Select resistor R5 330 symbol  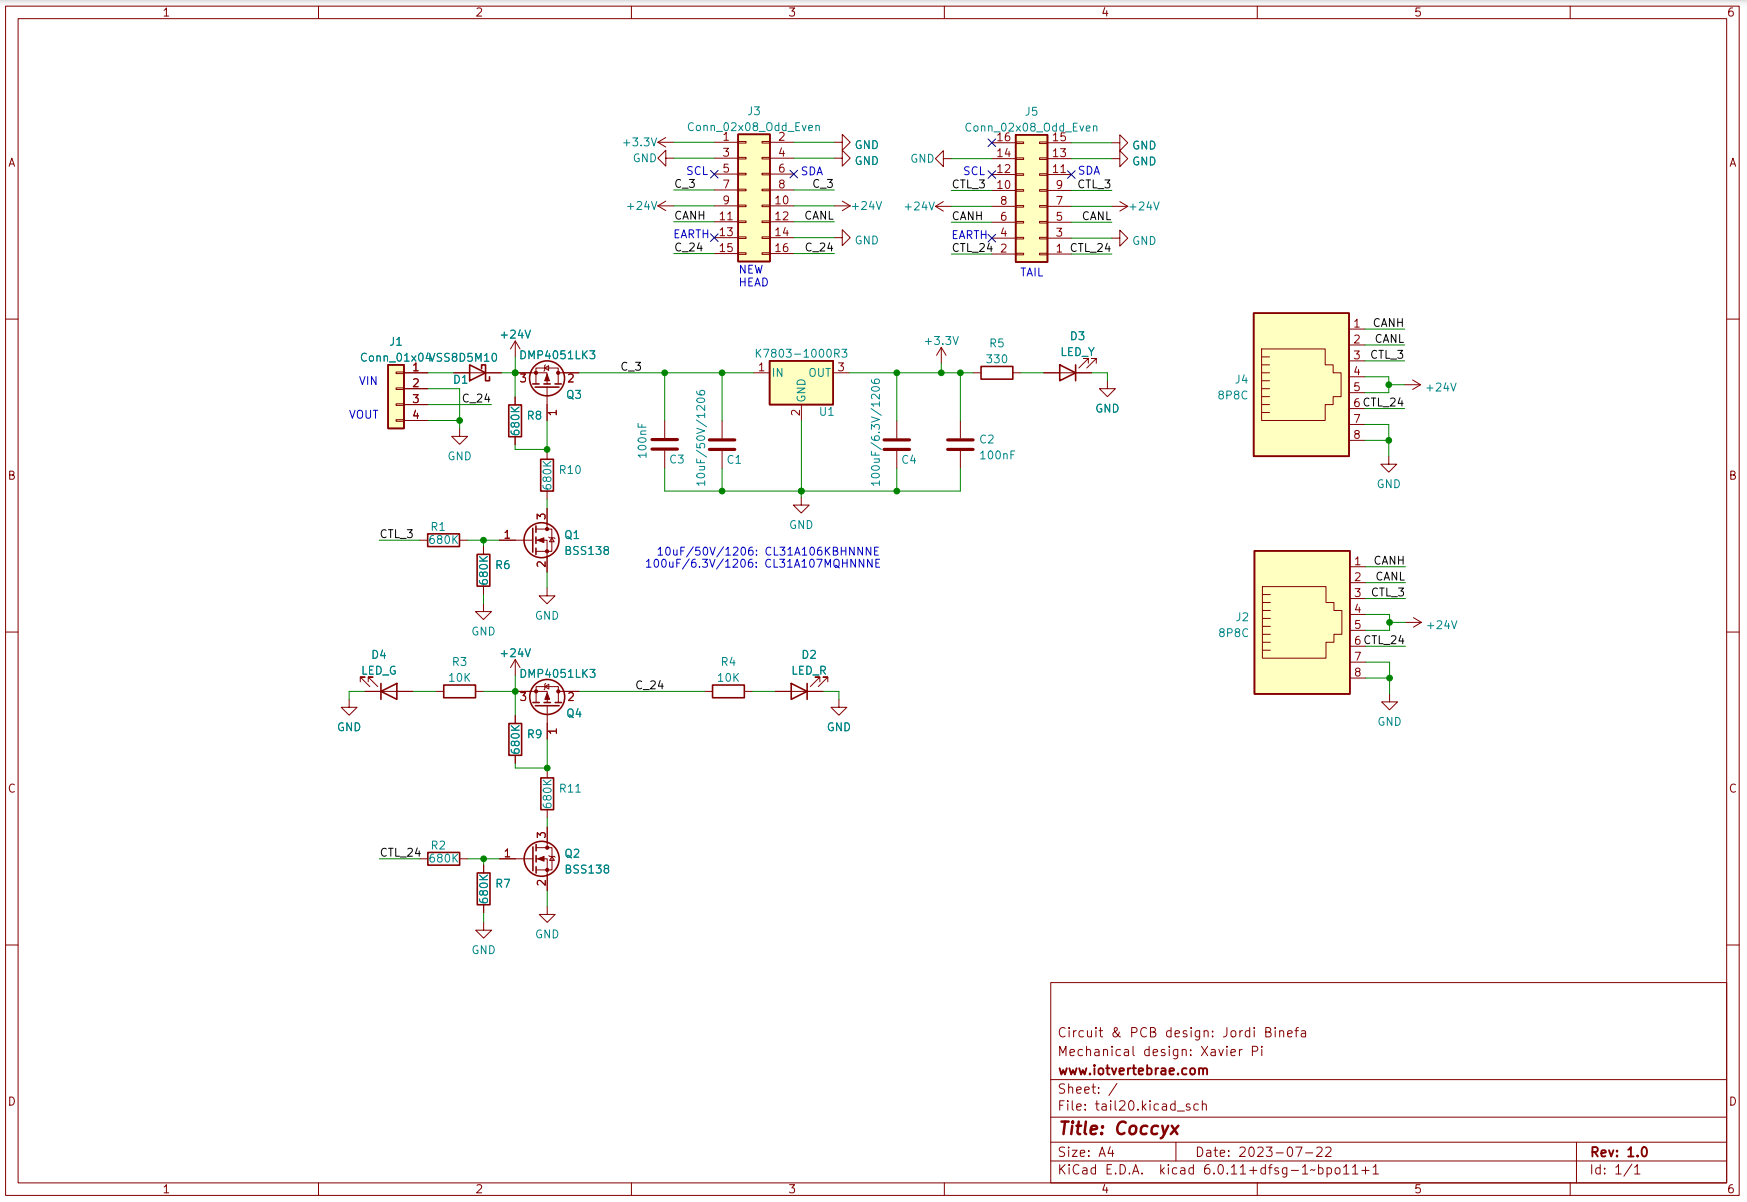click(x=997, y=373)
